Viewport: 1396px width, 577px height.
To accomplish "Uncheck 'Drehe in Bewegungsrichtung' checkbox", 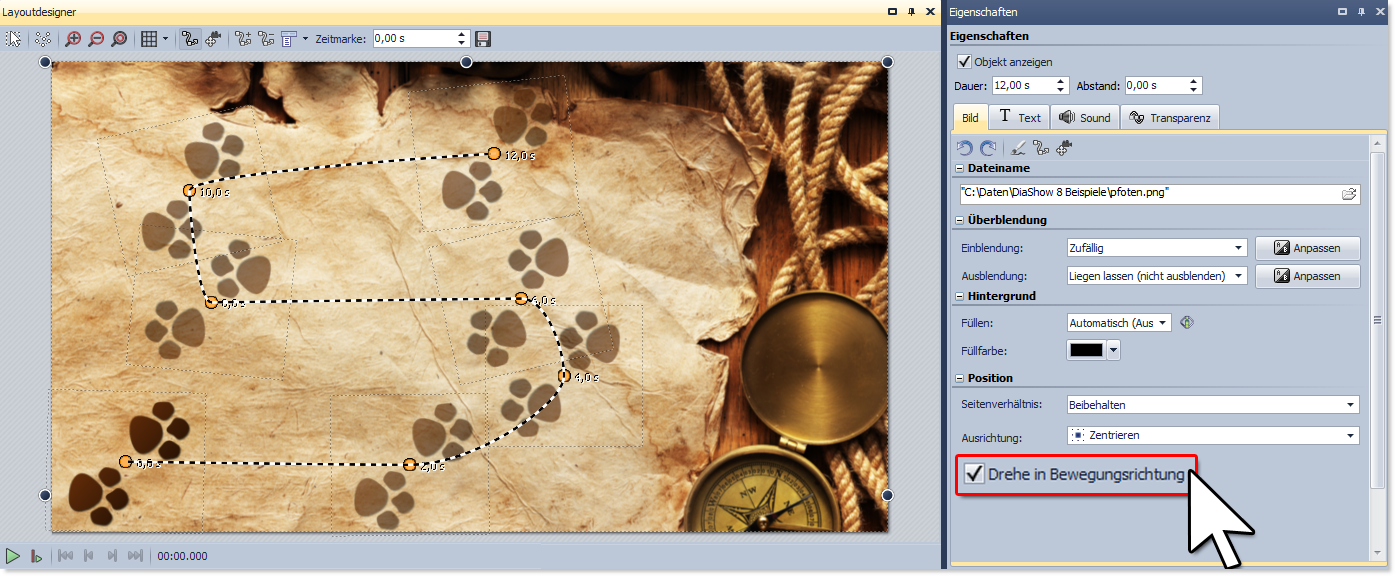I will pos(973,474).
